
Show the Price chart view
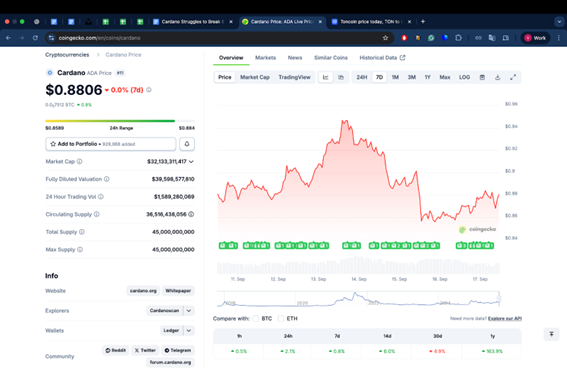pos(225,77)
